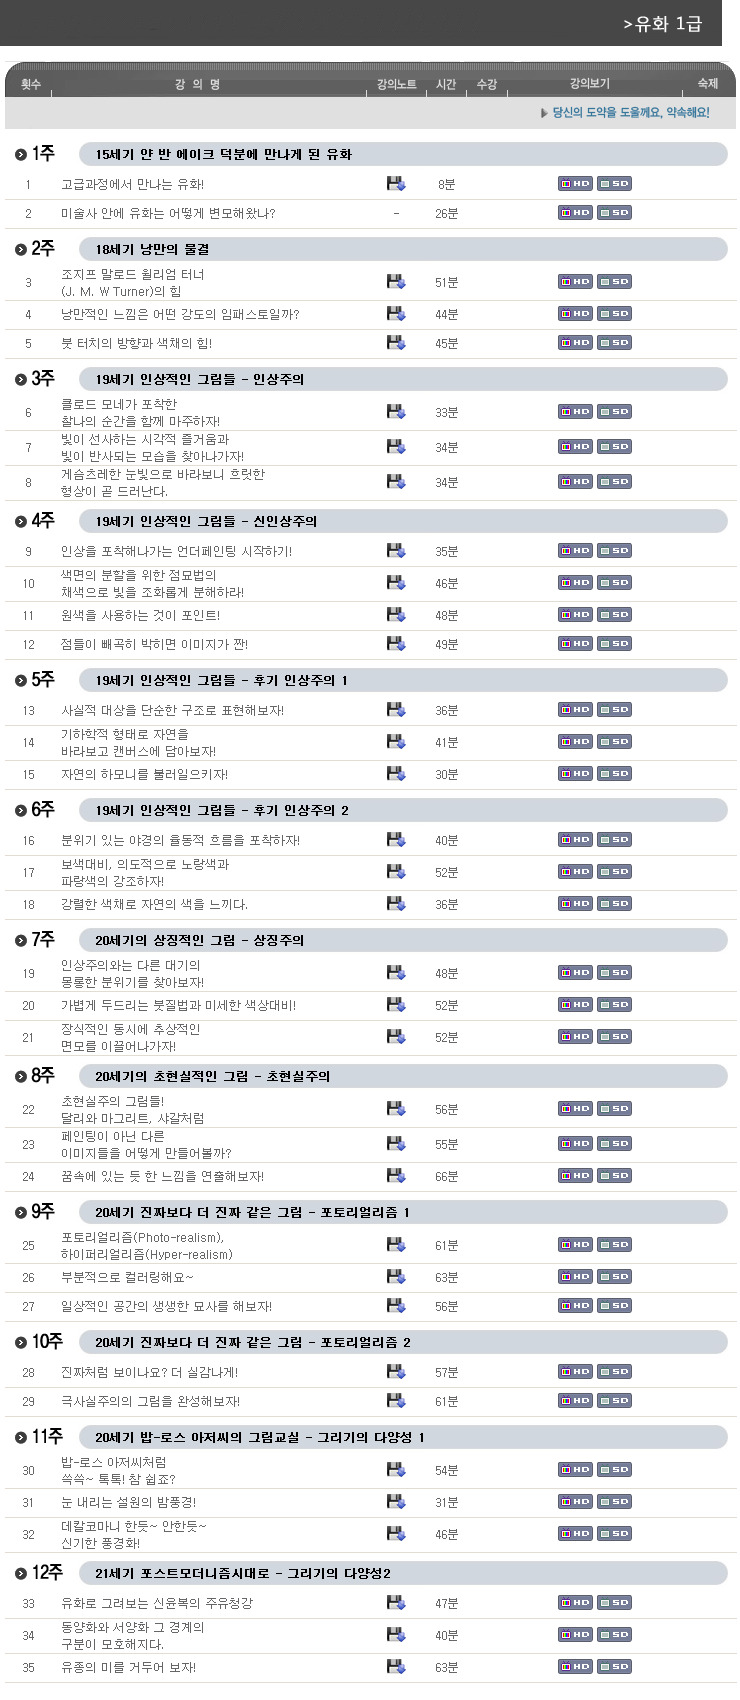Open lecture title 원색을 사용하는 것이 포인트!
The height and width of the screenshot is (1700, 740).
140,615
